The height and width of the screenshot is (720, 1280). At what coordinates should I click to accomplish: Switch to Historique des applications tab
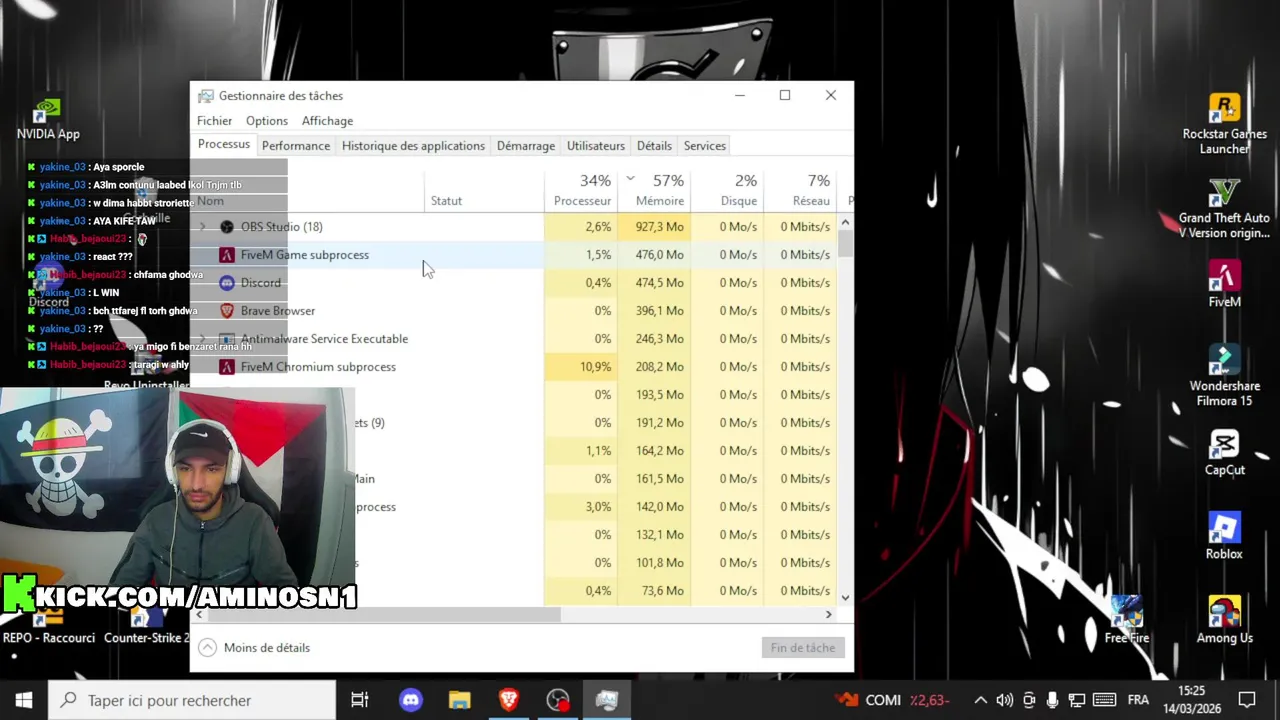pos(413,146)
